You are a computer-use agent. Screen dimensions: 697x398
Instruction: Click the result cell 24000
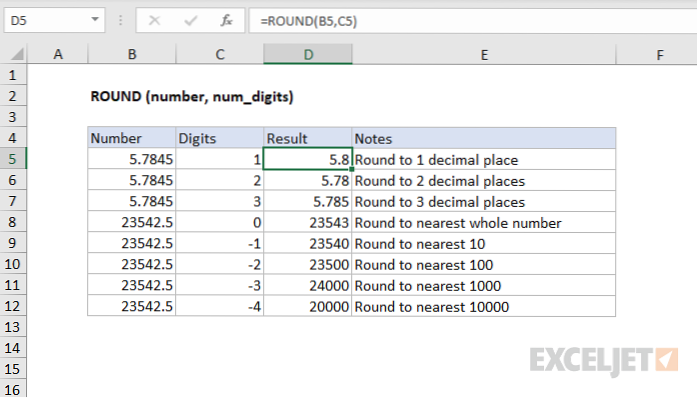308,285
